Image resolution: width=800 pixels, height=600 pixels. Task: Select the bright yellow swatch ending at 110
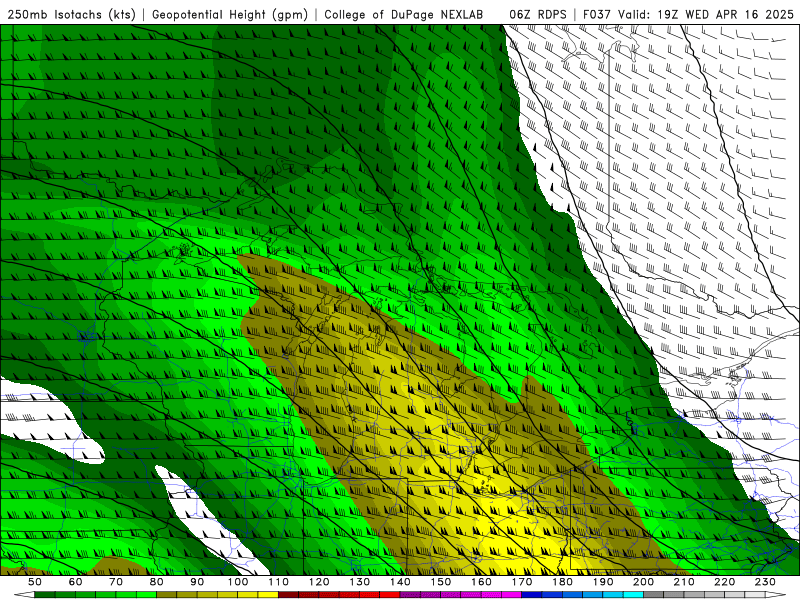click(x=268, y=595)
